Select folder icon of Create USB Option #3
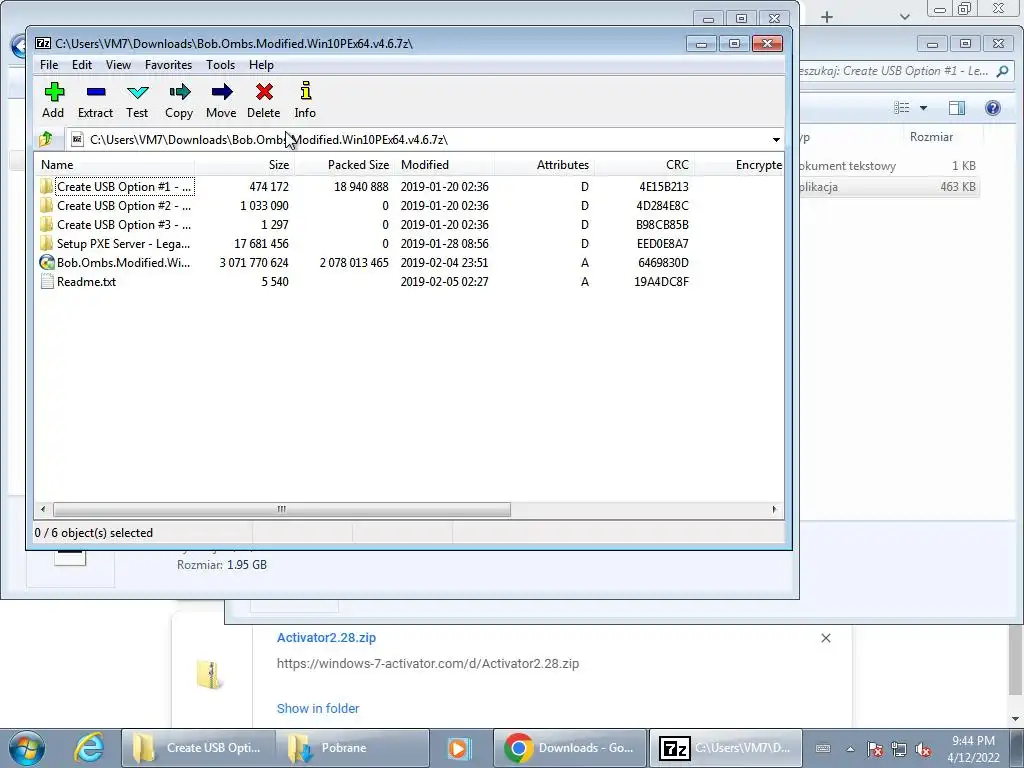The width and height of the screenshot is (1024, 768). pyautogui.click(x=46, y=225)
